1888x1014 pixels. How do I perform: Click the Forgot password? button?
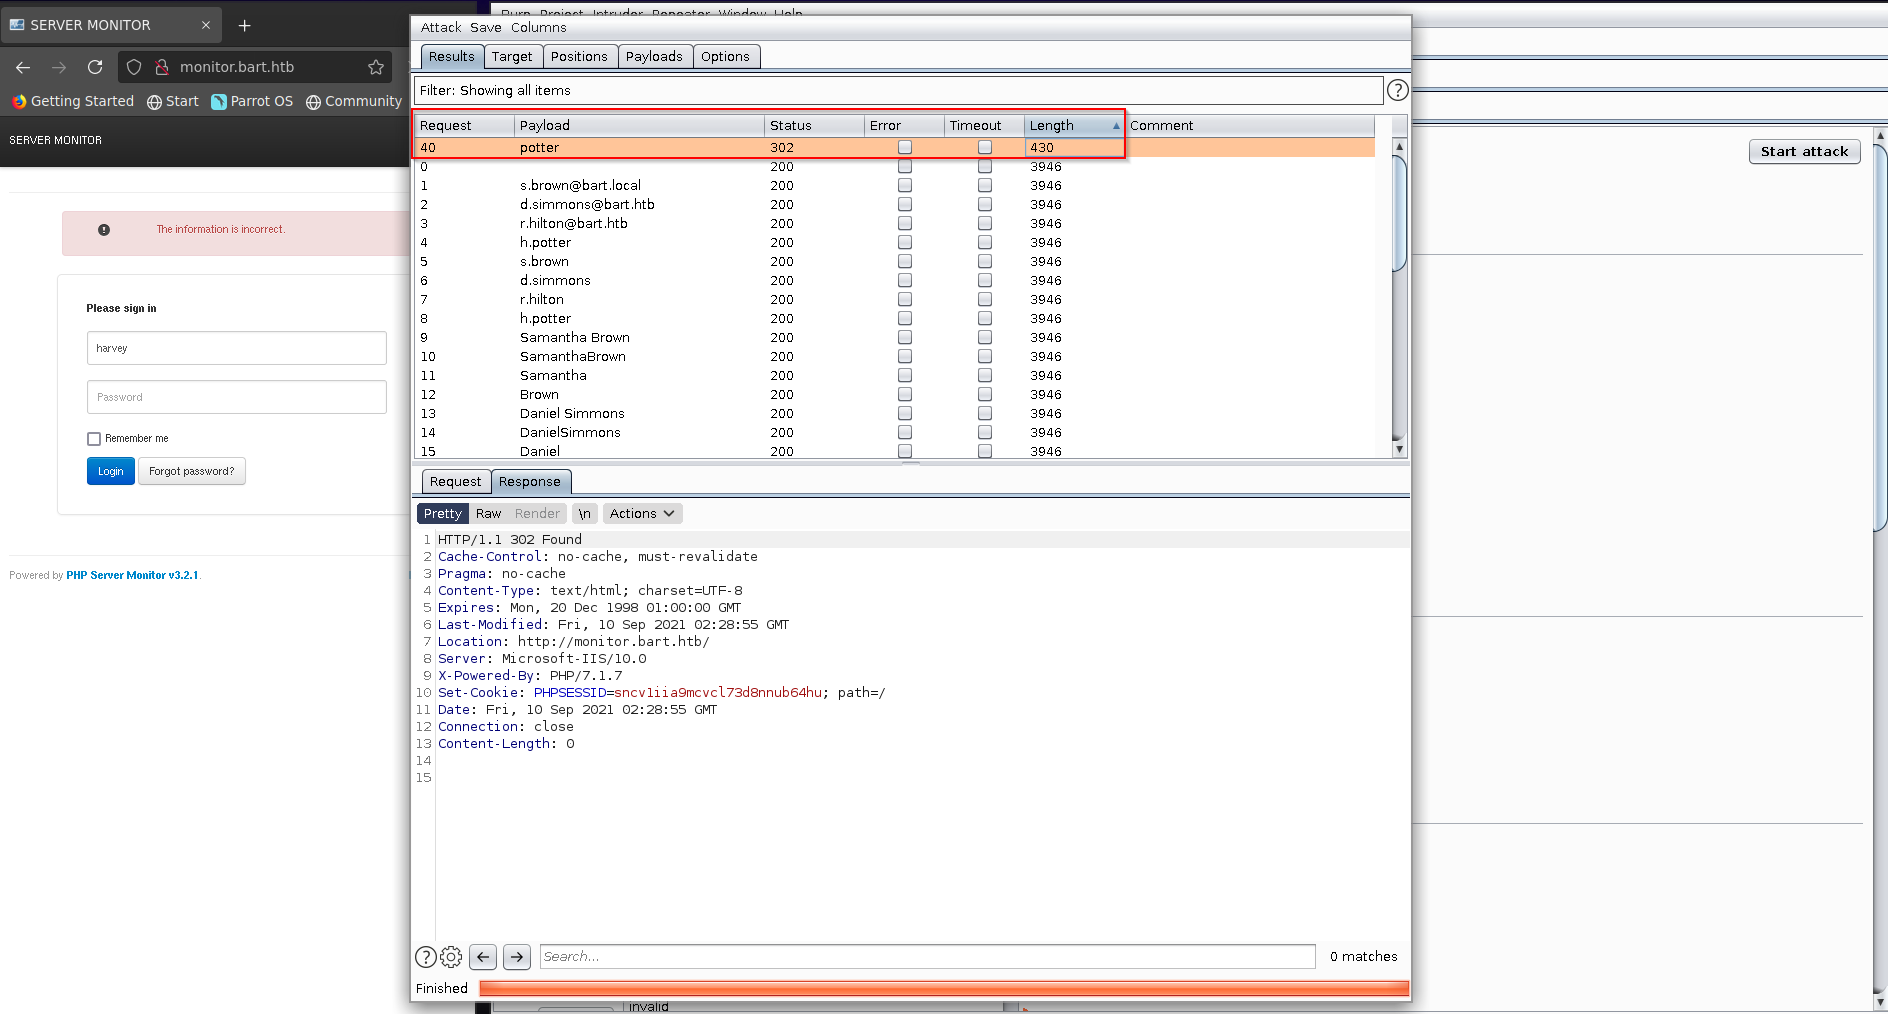pos(192,472)
